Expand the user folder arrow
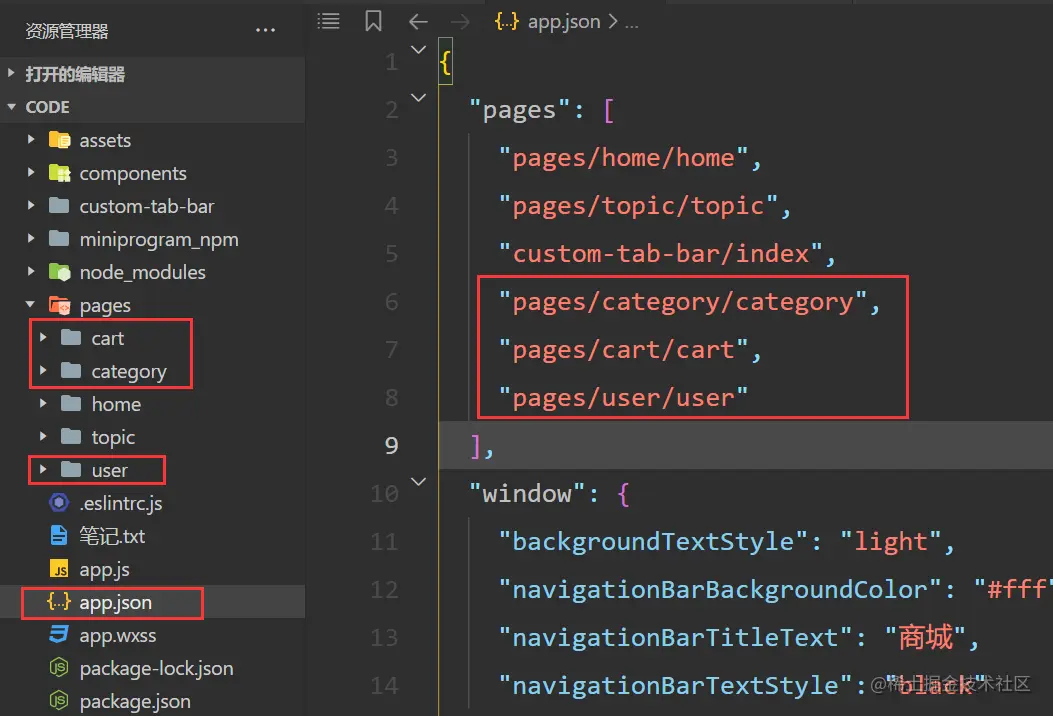The image size is (1053, 716). [43, 469]
